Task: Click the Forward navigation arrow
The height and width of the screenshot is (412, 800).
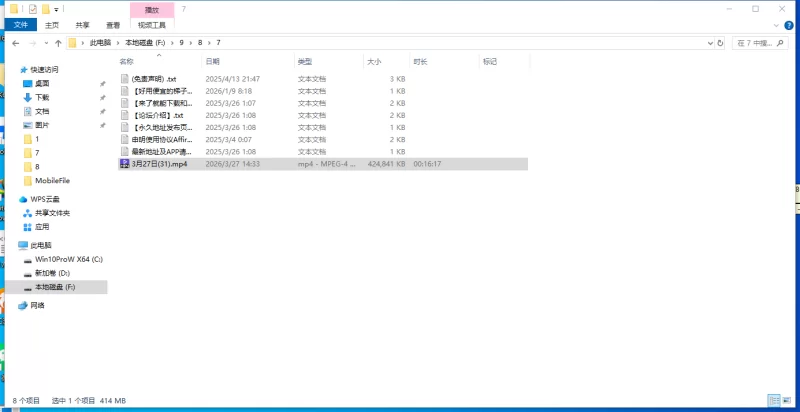Action: [x=33, y=43]
